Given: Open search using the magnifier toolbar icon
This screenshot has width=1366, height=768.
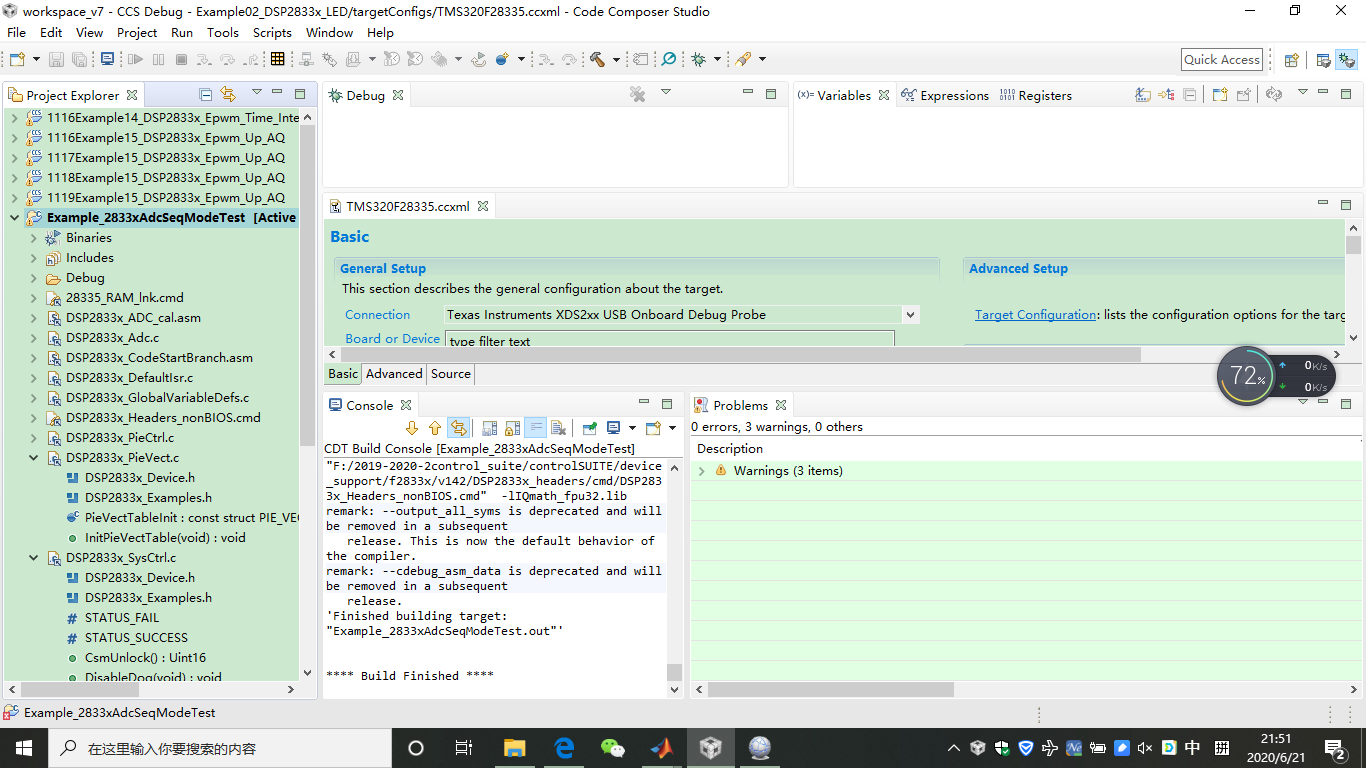Looking at the screenshot, I should coord(666,59).
